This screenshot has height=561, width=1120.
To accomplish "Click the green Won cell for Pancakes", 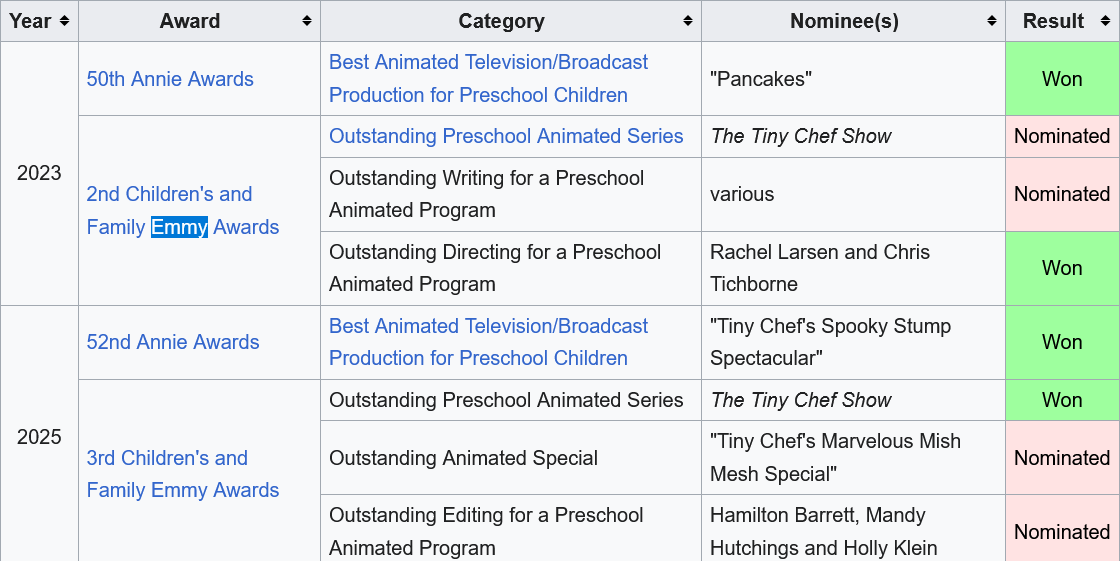I will (1062, 79).
